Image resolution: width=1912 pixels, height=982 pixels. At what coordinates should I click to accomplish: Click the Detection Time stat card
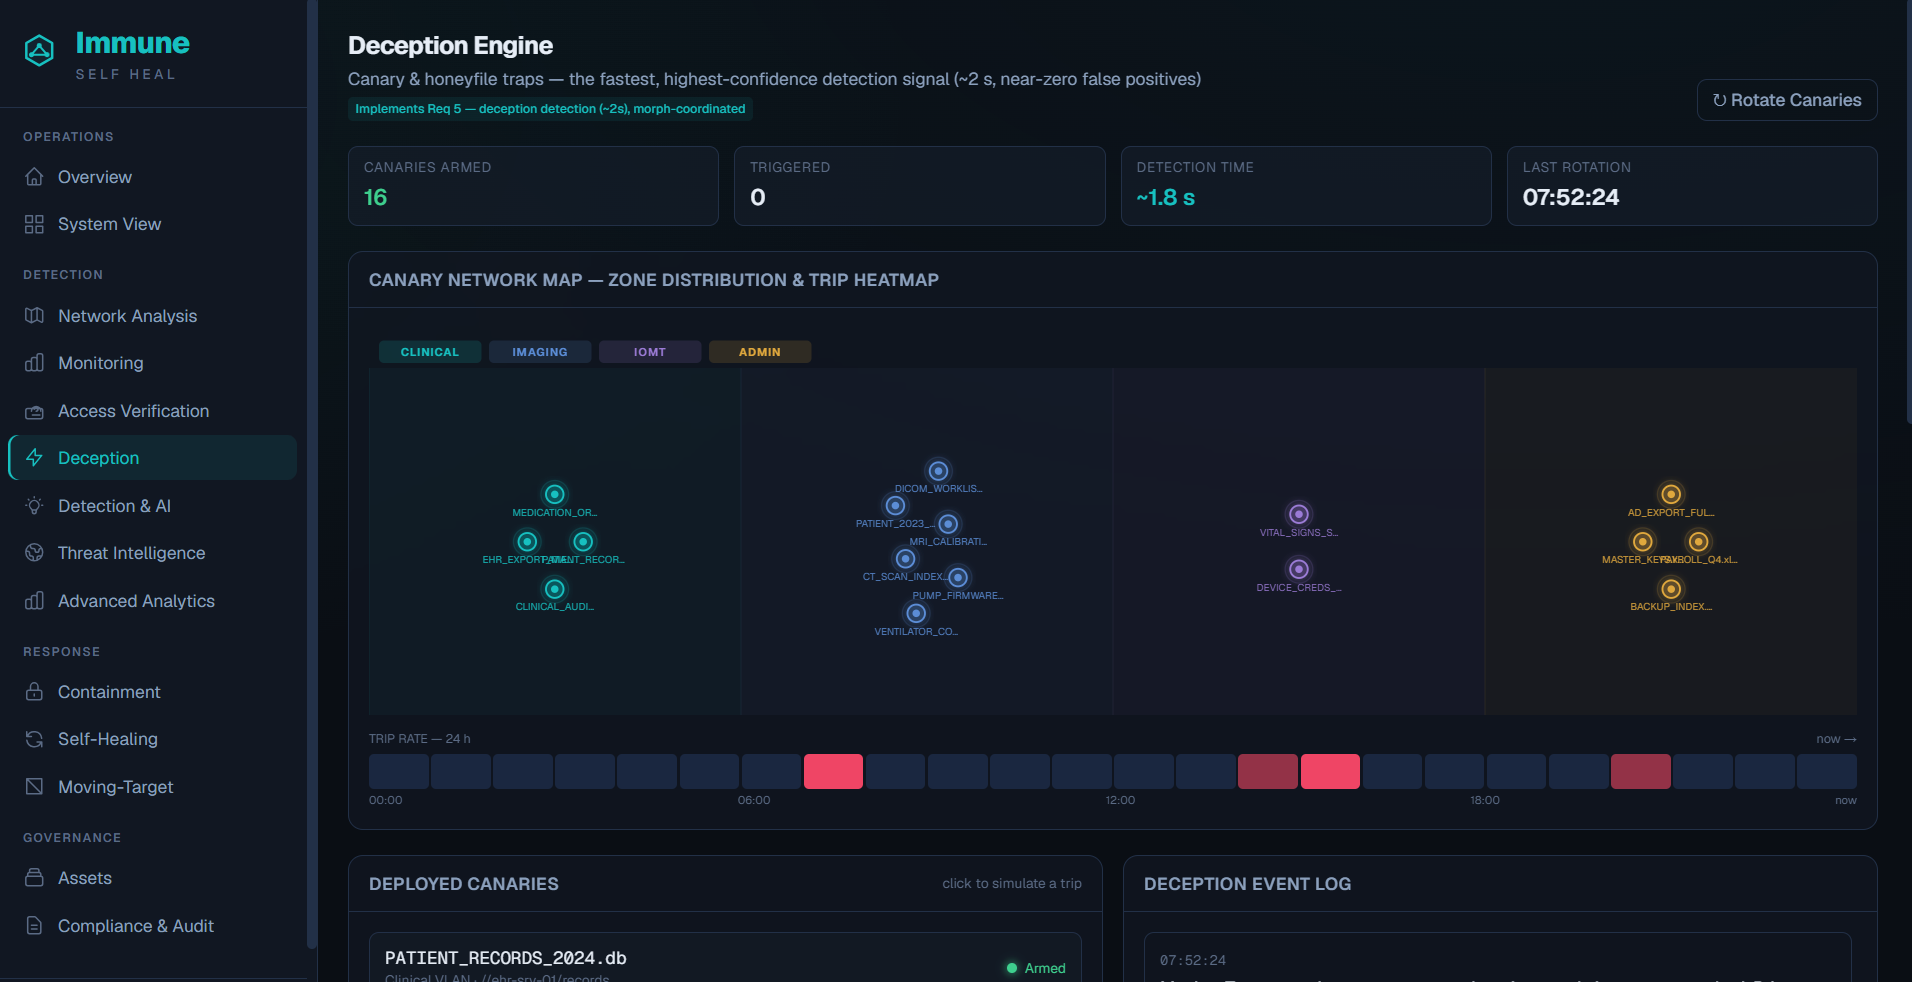1306,186
